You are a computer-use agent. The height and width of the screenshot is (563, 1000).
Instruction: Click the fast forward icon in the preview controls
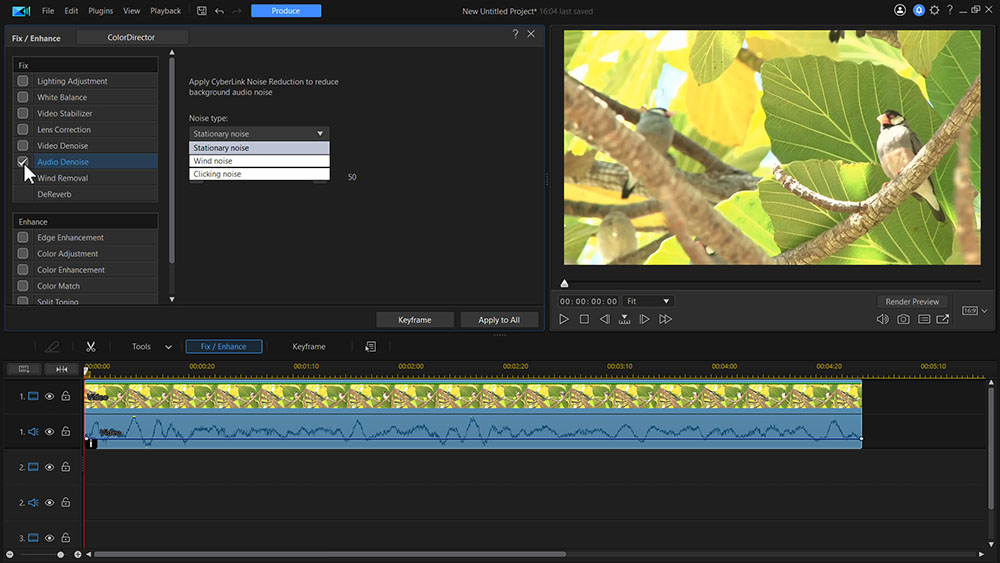(x=665, y=319)
